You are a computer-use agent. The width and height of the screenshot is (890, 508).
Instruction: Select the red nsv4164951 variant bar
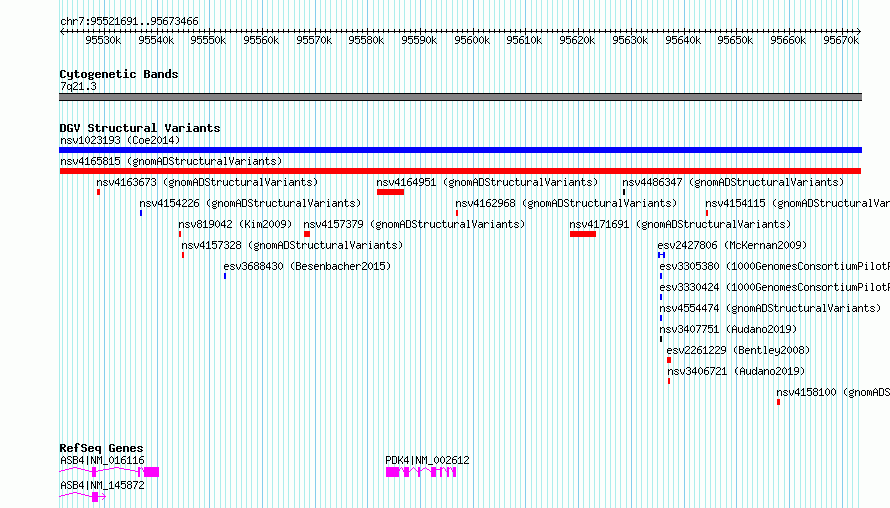point(391,192)
